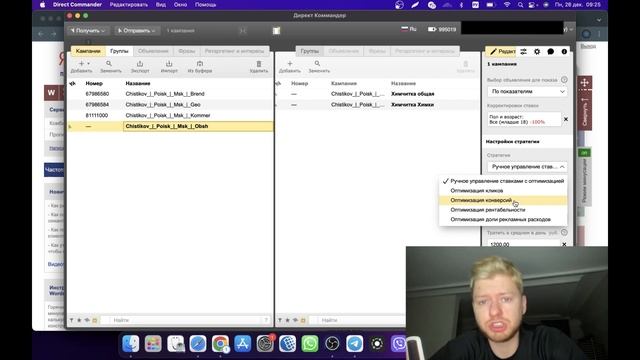Open the Получить dropdown button
Image resolution: width=640 pixels, height=360 pixels.
point(88,31)
